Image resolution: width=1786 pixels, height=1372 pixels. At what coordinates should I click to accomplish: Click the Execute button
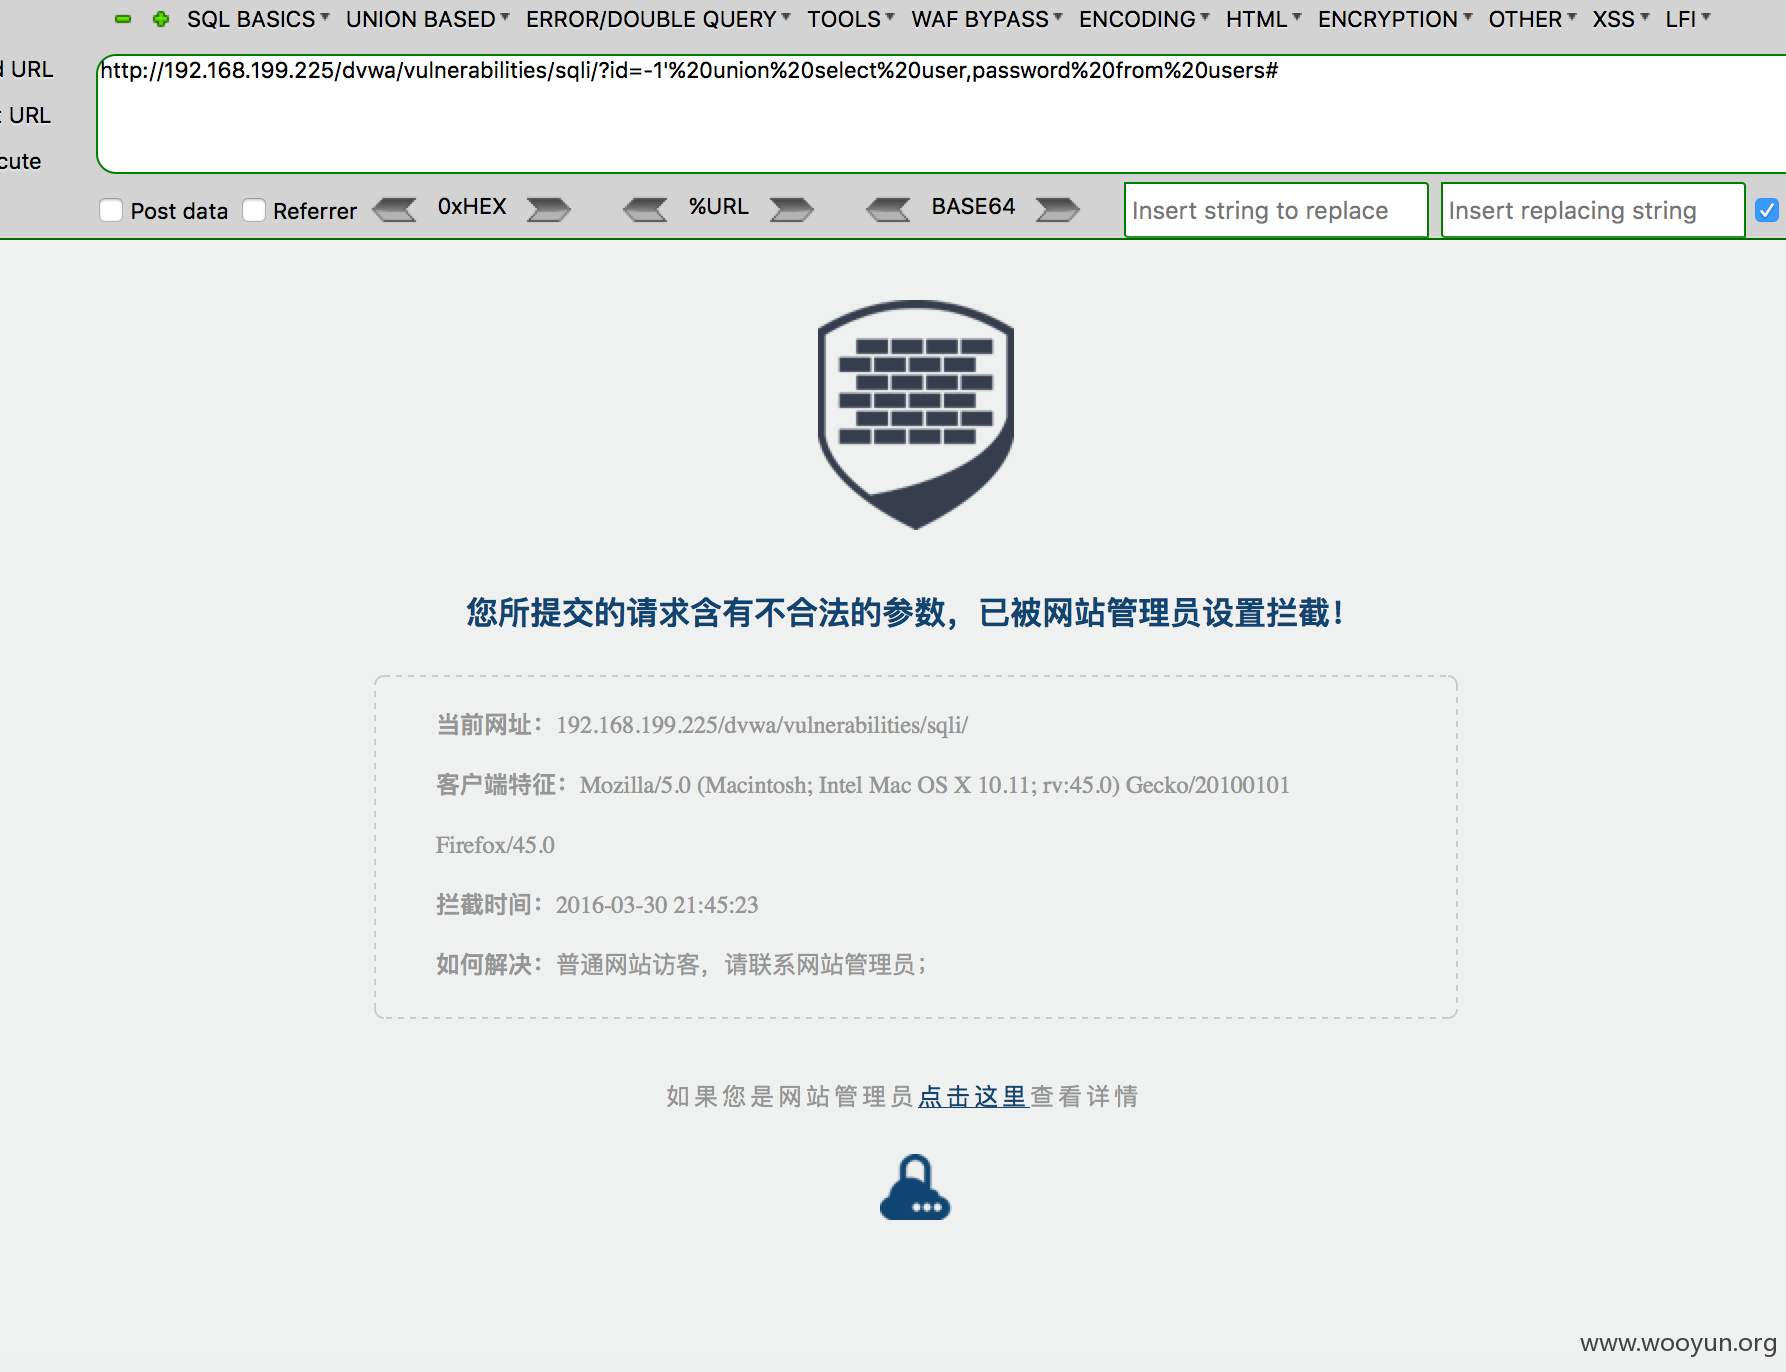[x=21, y=162]
